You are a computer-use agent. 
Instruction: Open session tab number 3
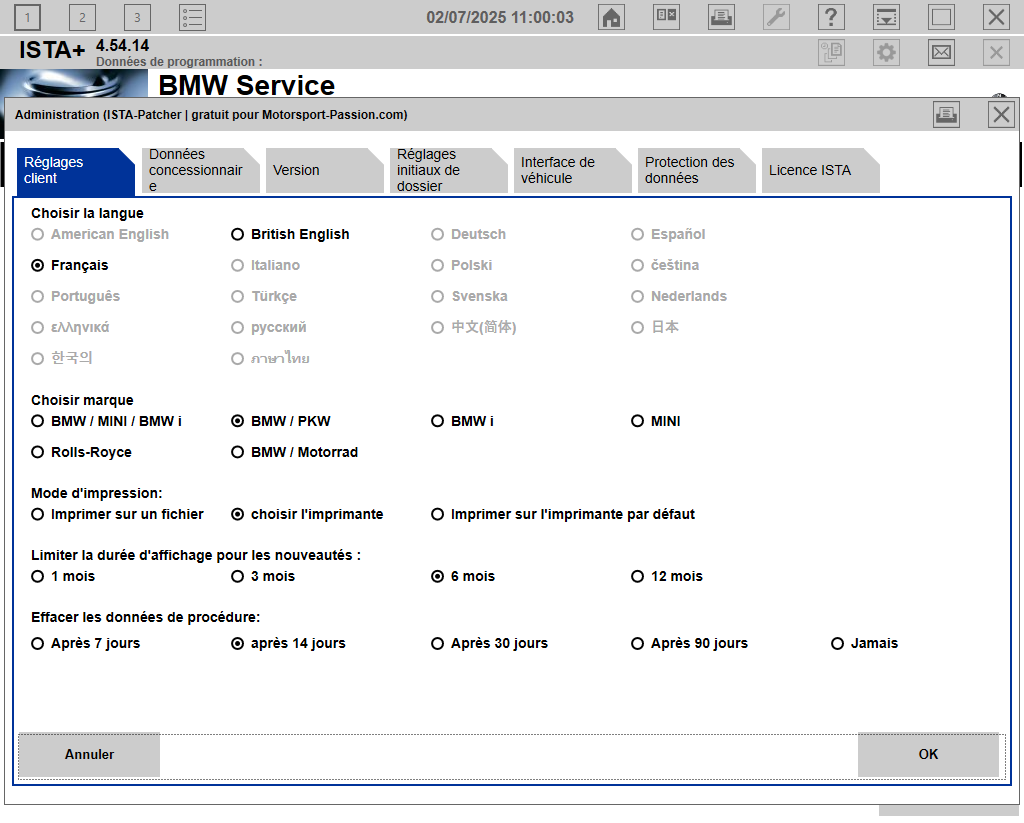[x=137, y=18]
